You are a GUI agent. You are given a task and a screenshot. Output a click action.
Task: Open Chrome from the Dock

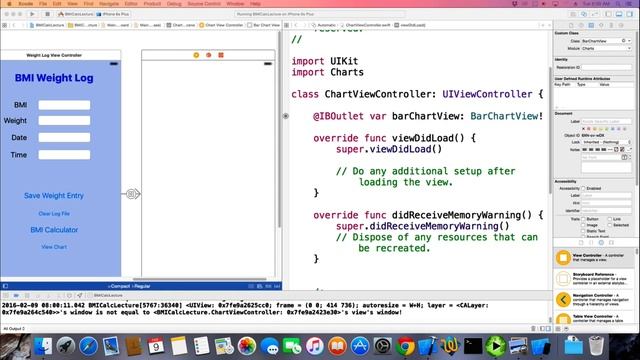click(x=405, y=347)
